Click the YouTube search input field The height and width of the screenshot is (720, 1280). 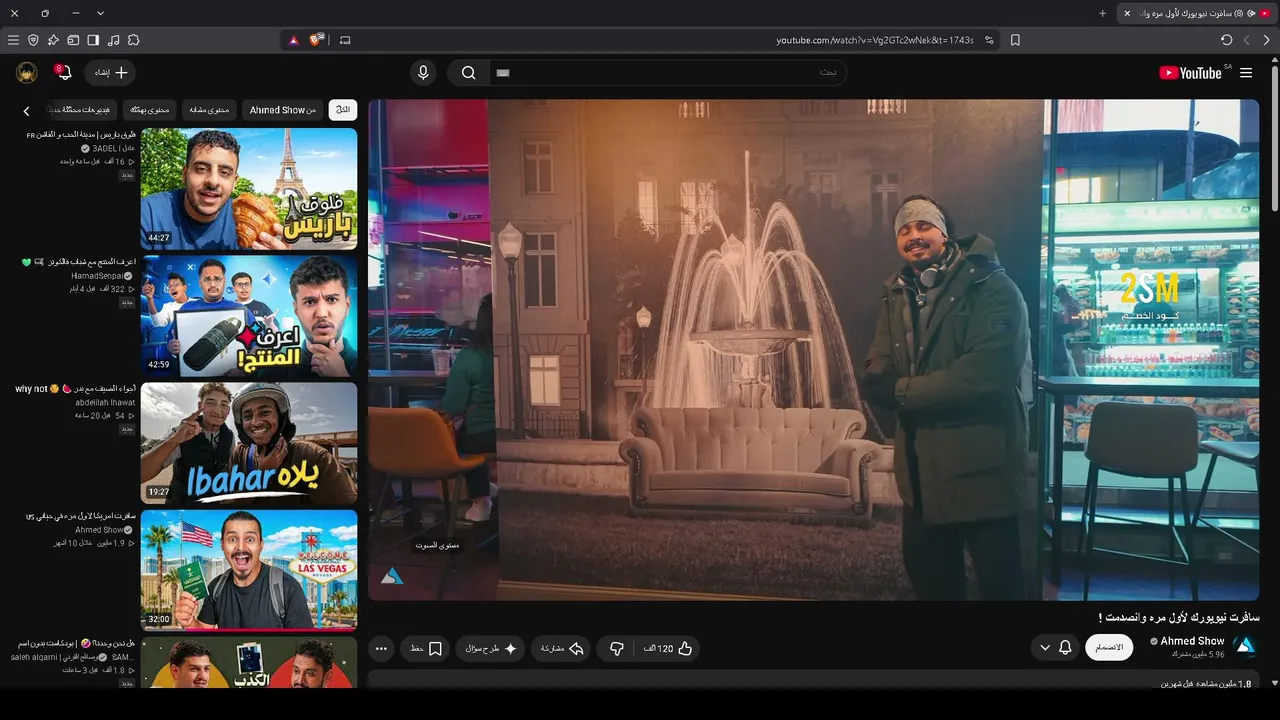click(x=668, y=73)
